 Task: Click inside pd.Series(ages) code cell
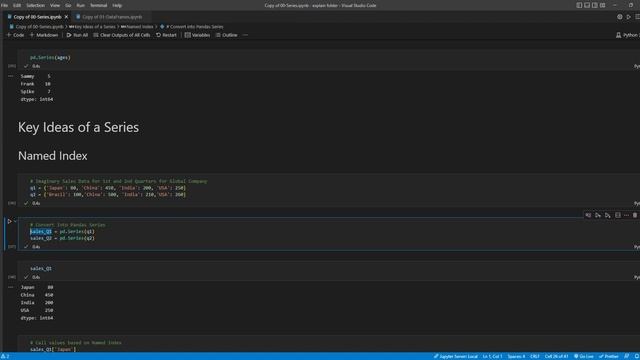(x=50, y=58)
